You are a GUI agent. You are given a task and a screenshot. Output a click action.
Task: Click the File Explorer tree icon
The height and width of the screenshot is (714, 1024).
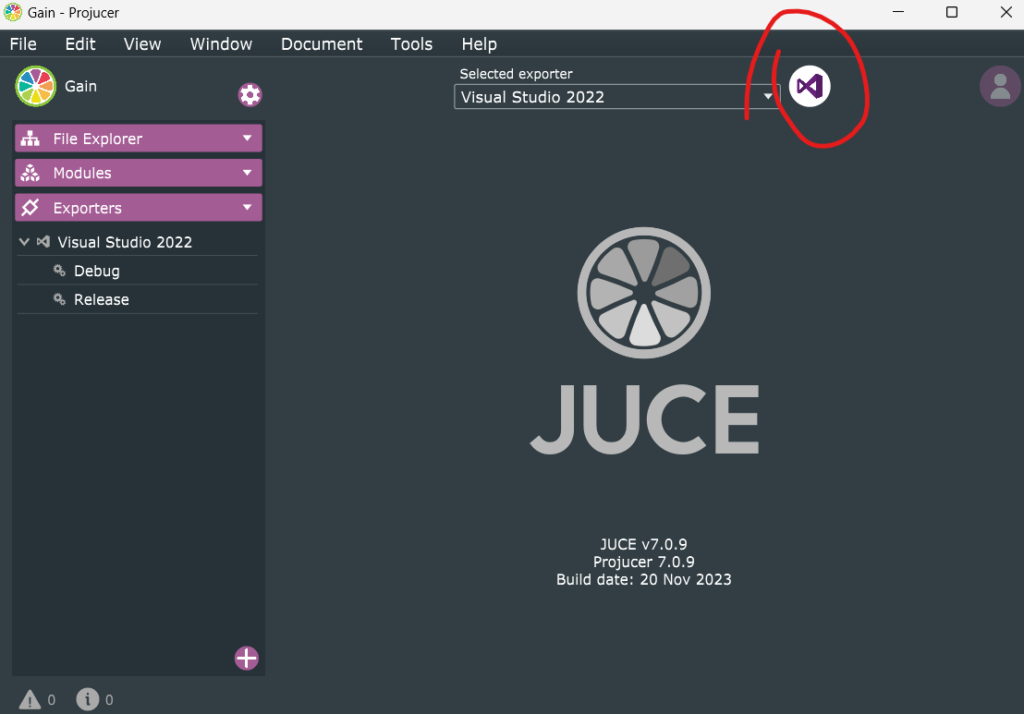pyautogui.click(x=30, y=138)
